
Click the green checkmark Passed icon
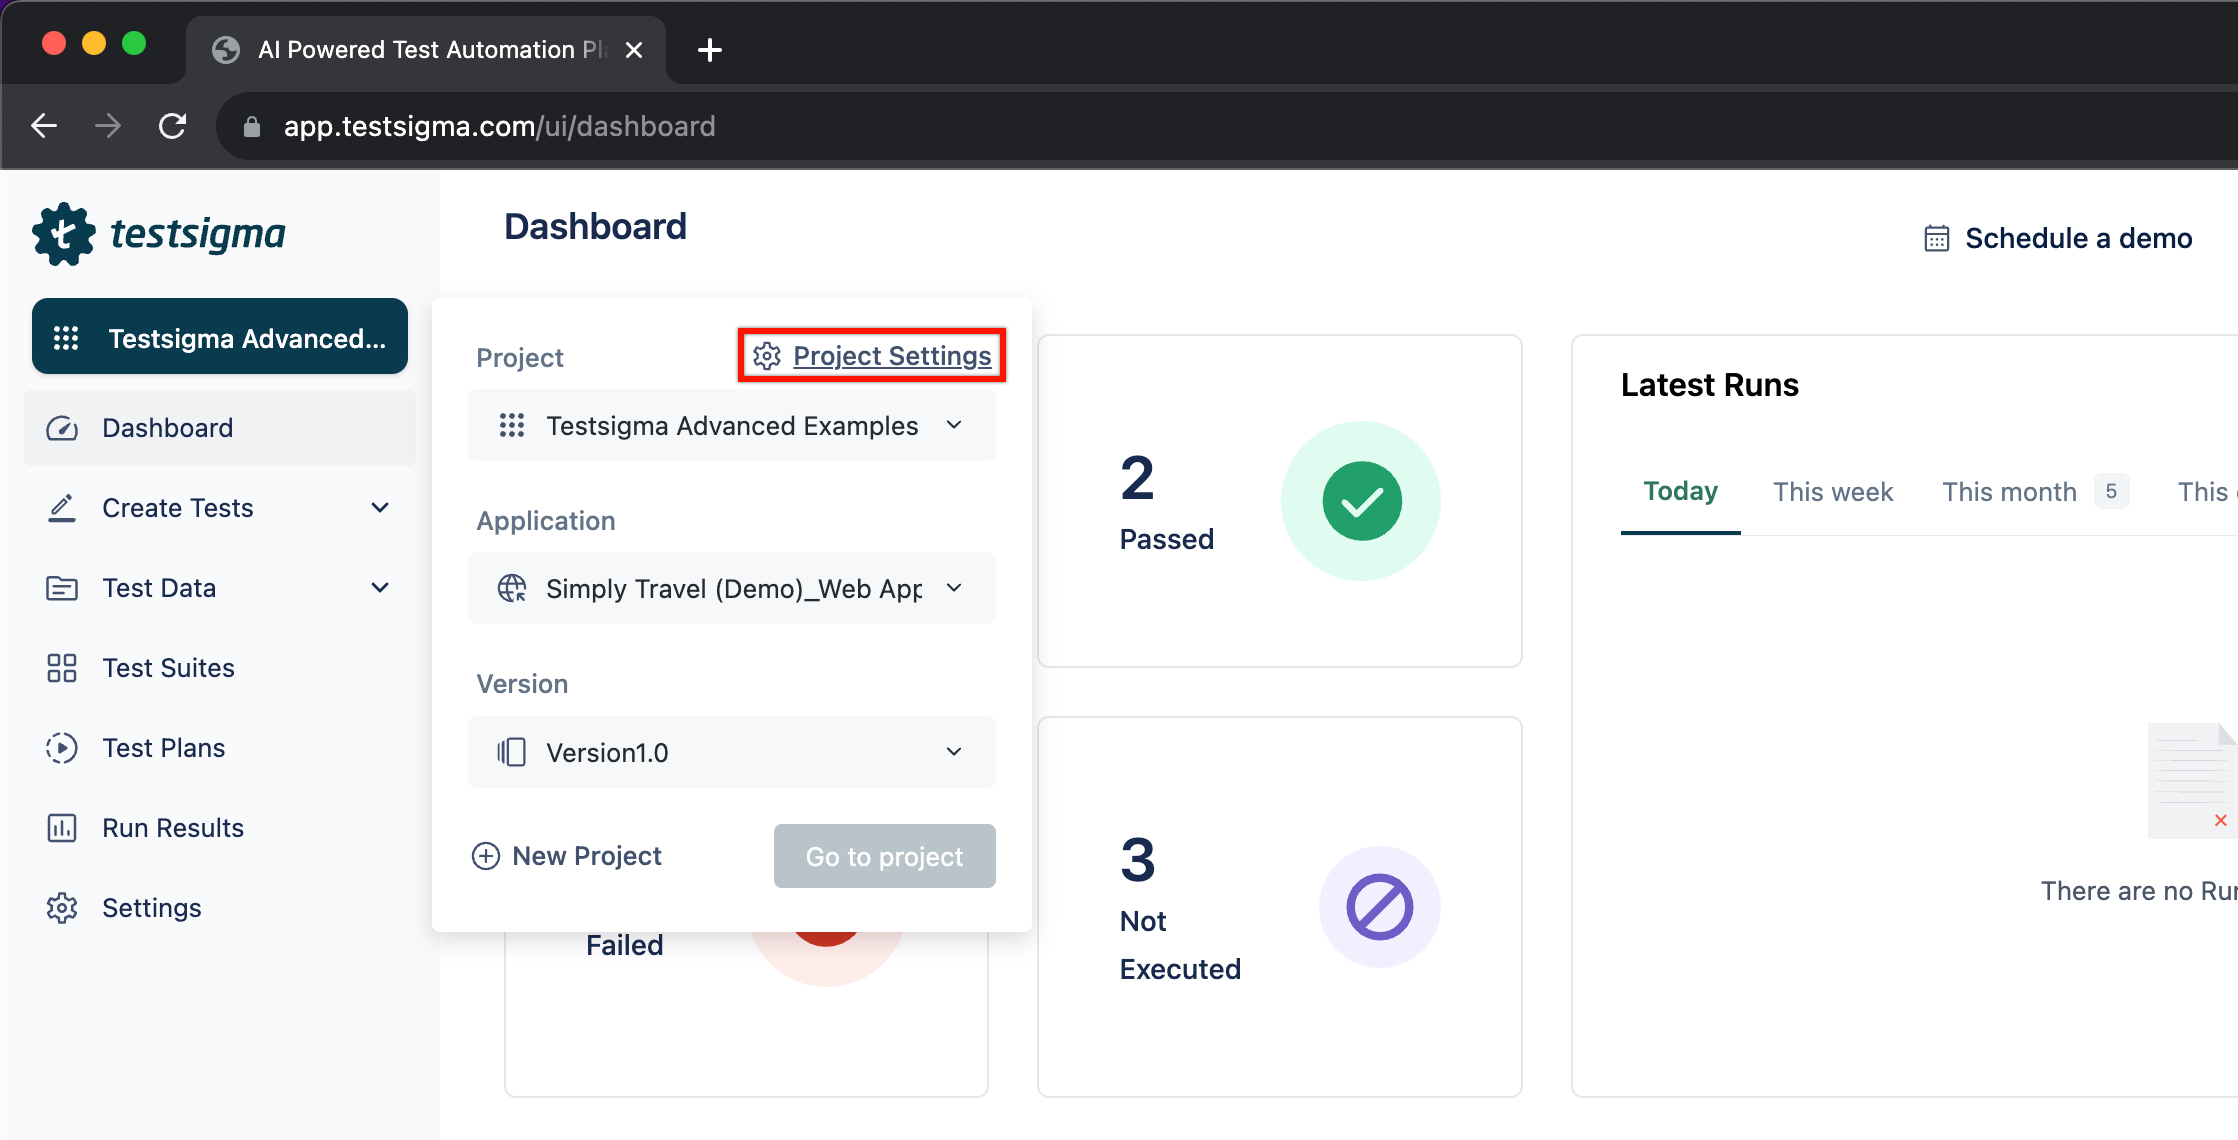coord(1361,501)
